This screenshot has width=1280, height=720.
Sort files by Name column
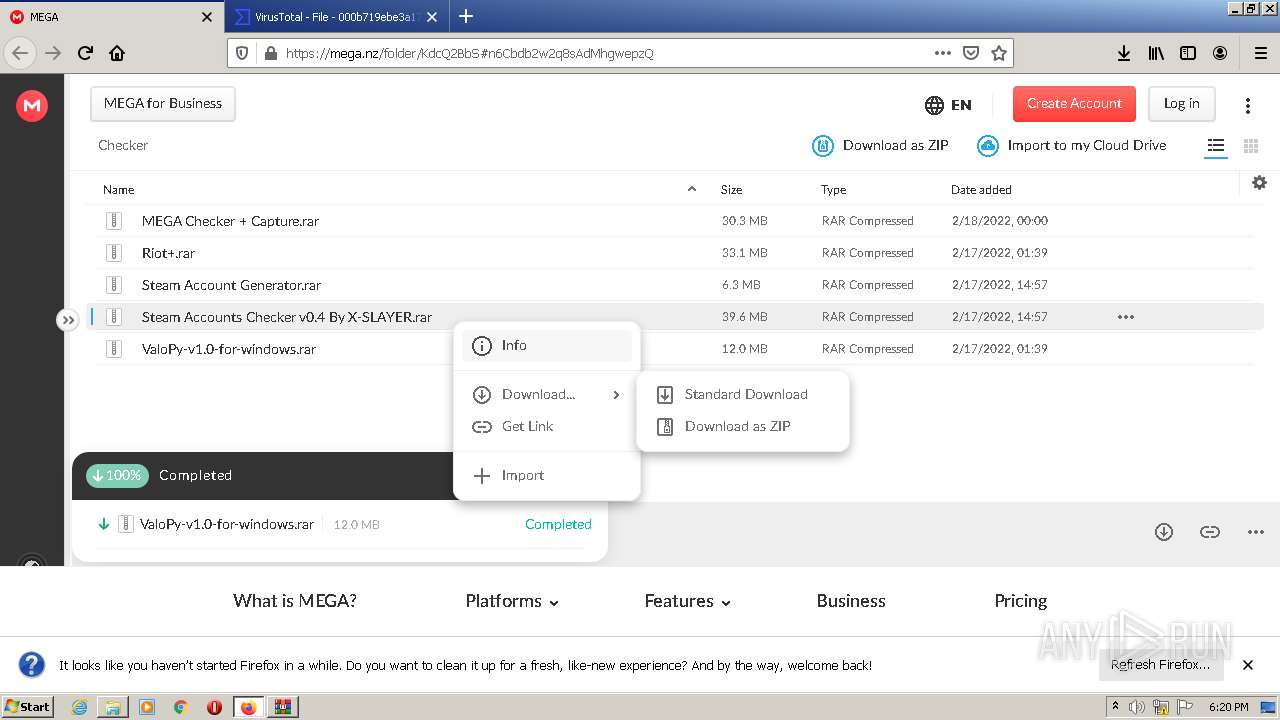(118, 189)
